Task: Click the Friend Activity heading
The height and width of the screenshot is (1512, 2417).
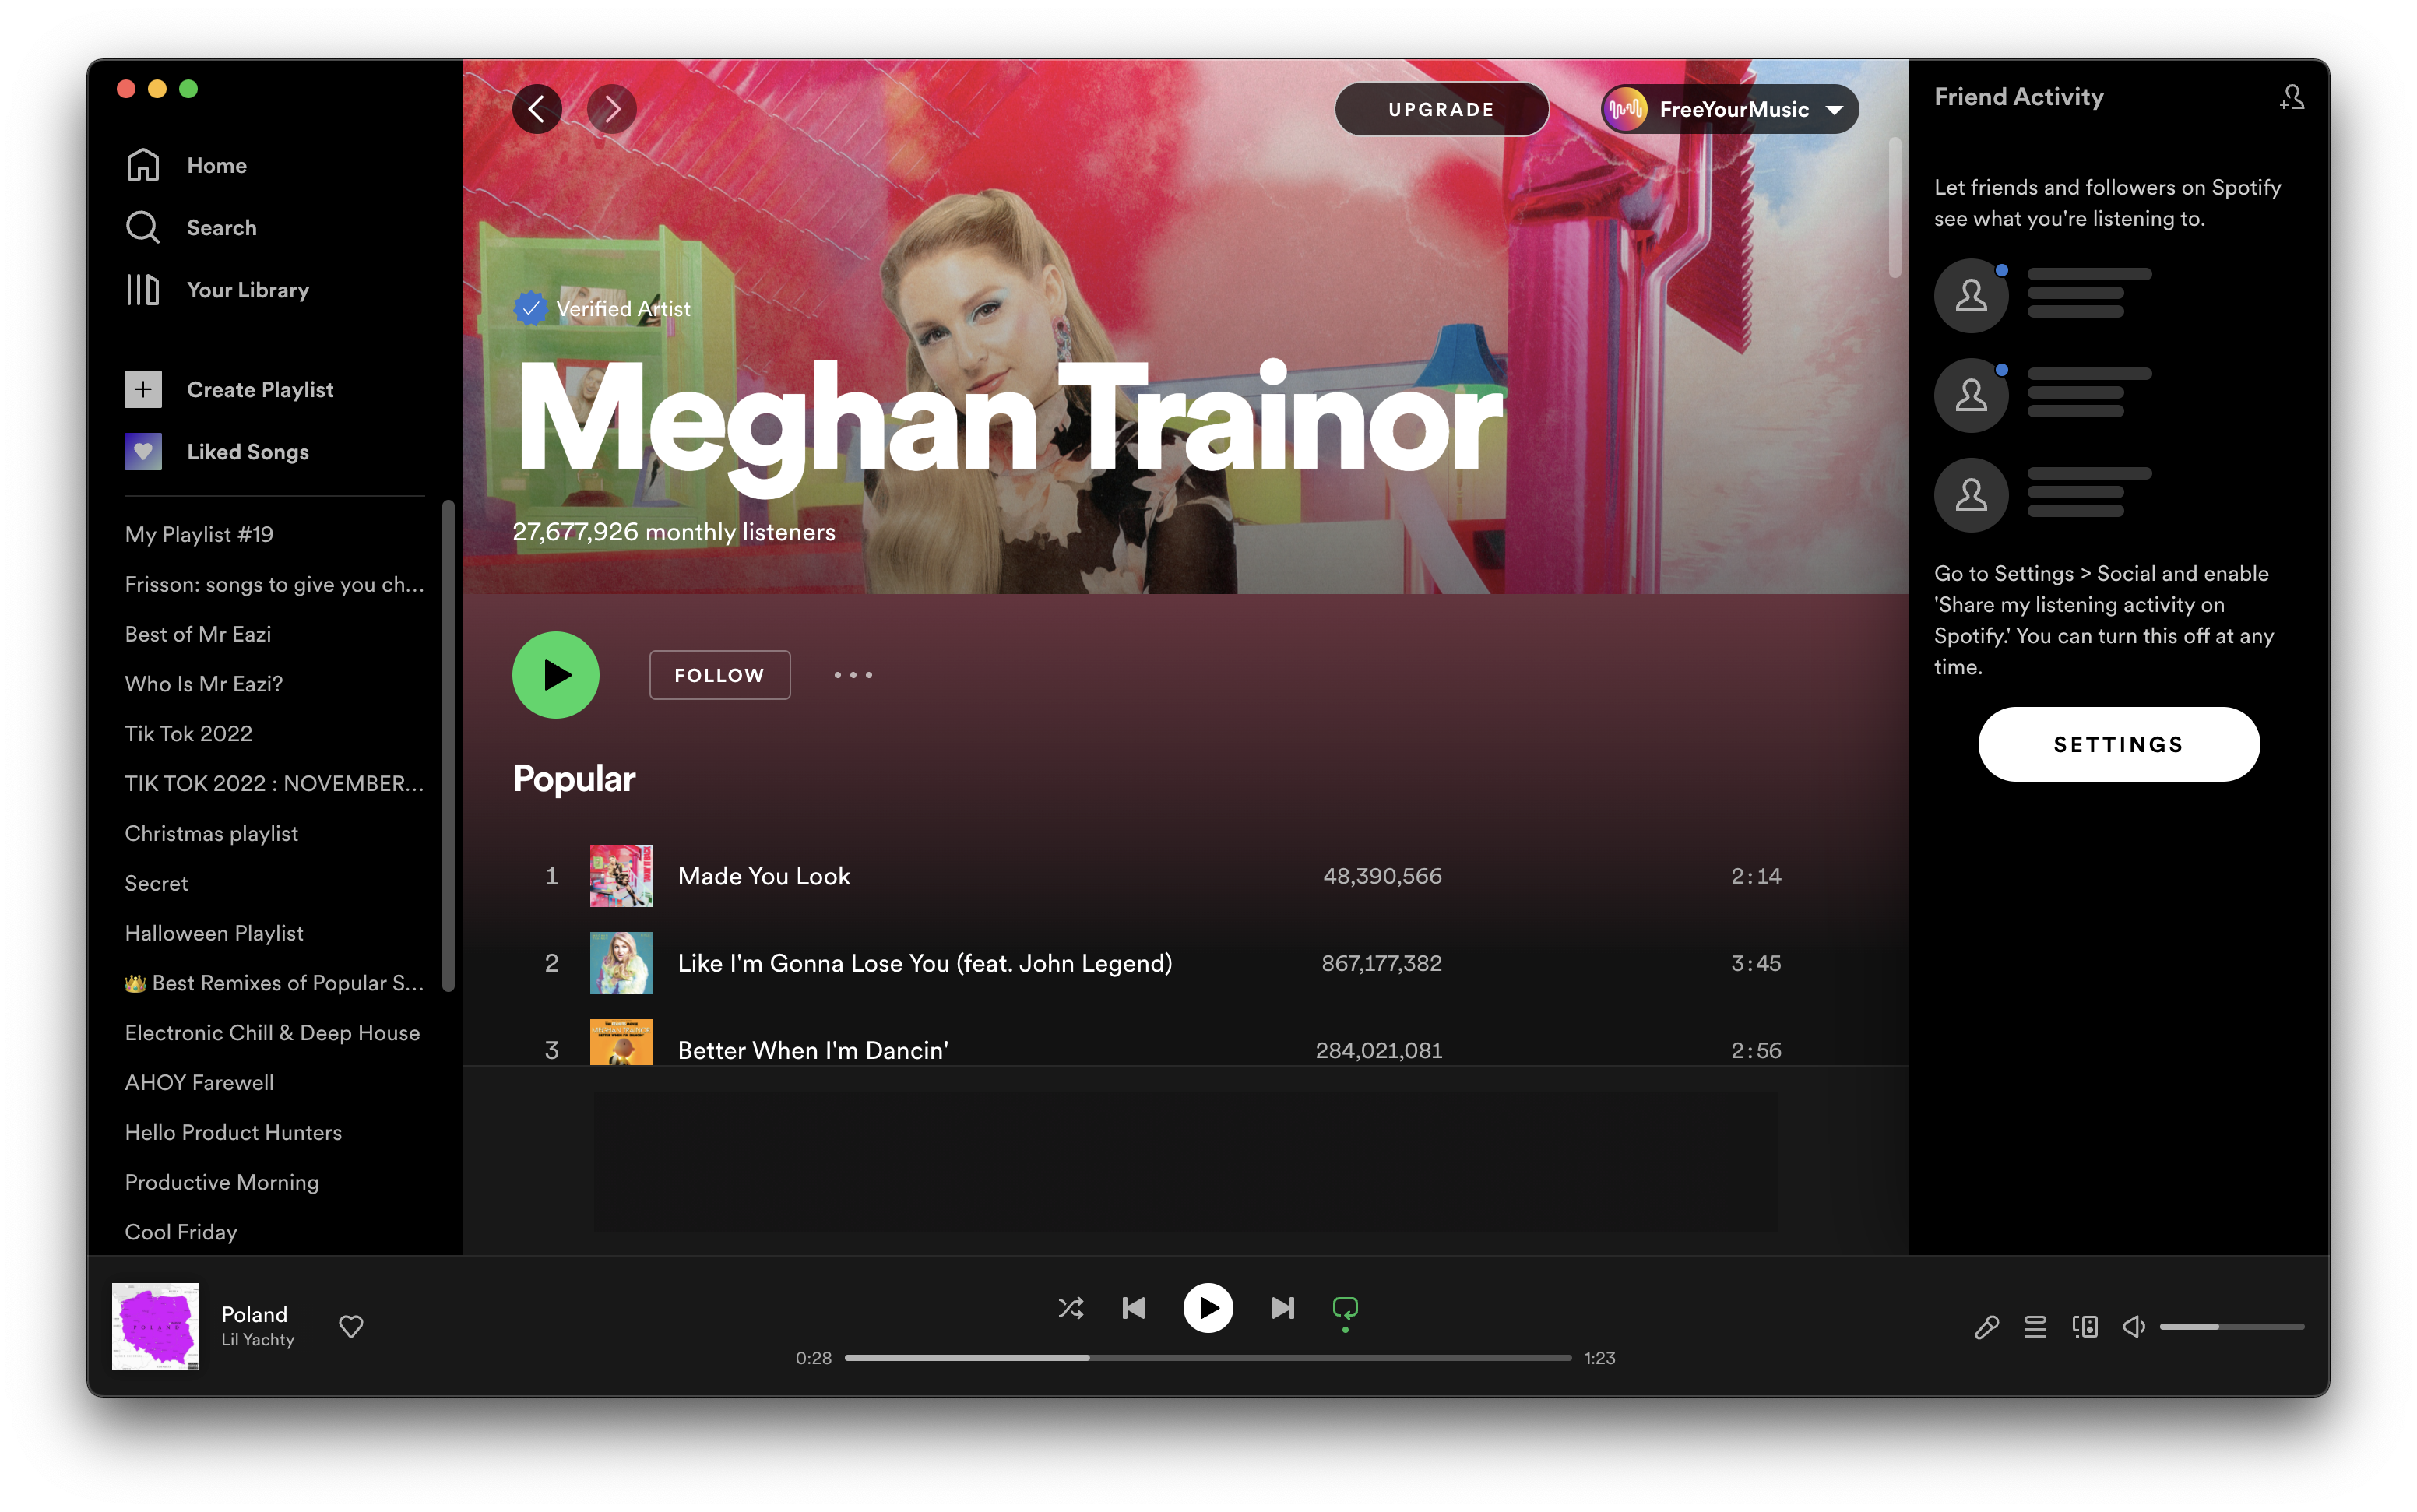Action: [x=2018, y=97]
